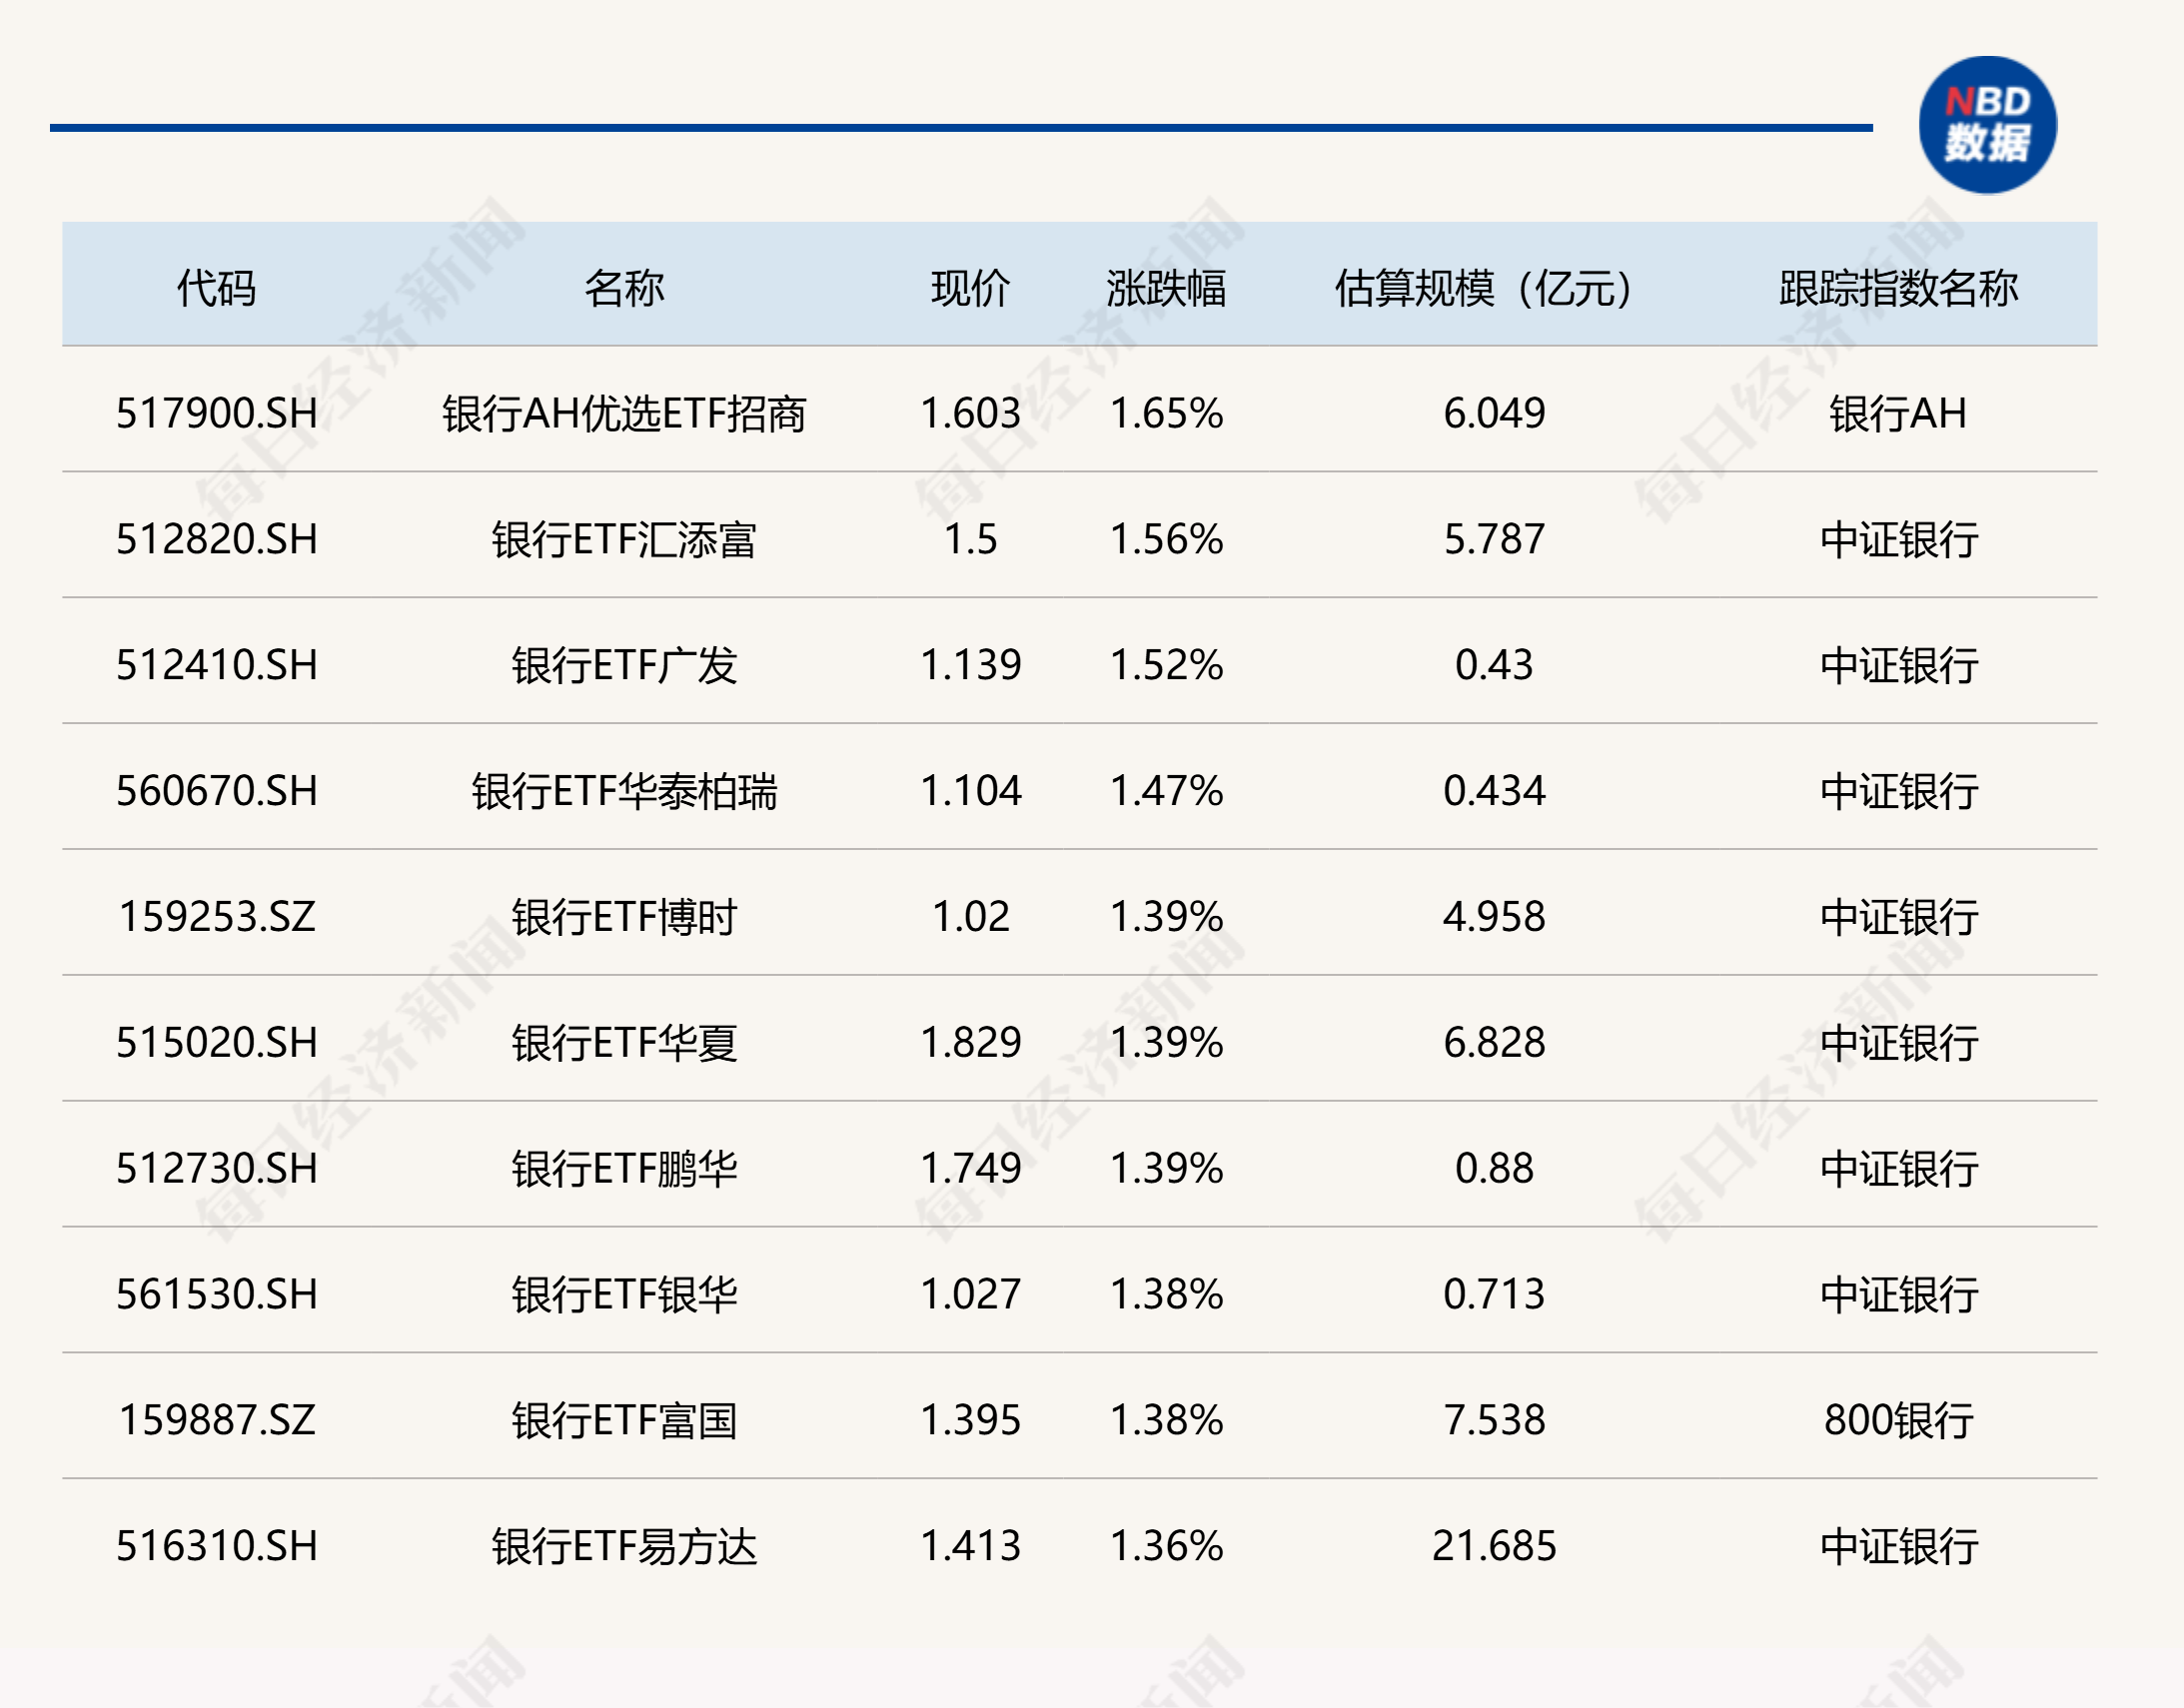Image resolution: width=2184 pixels, height=1708 pixels.
Task: Click the name 银行ETF华夏
Action: [624, 1042]
